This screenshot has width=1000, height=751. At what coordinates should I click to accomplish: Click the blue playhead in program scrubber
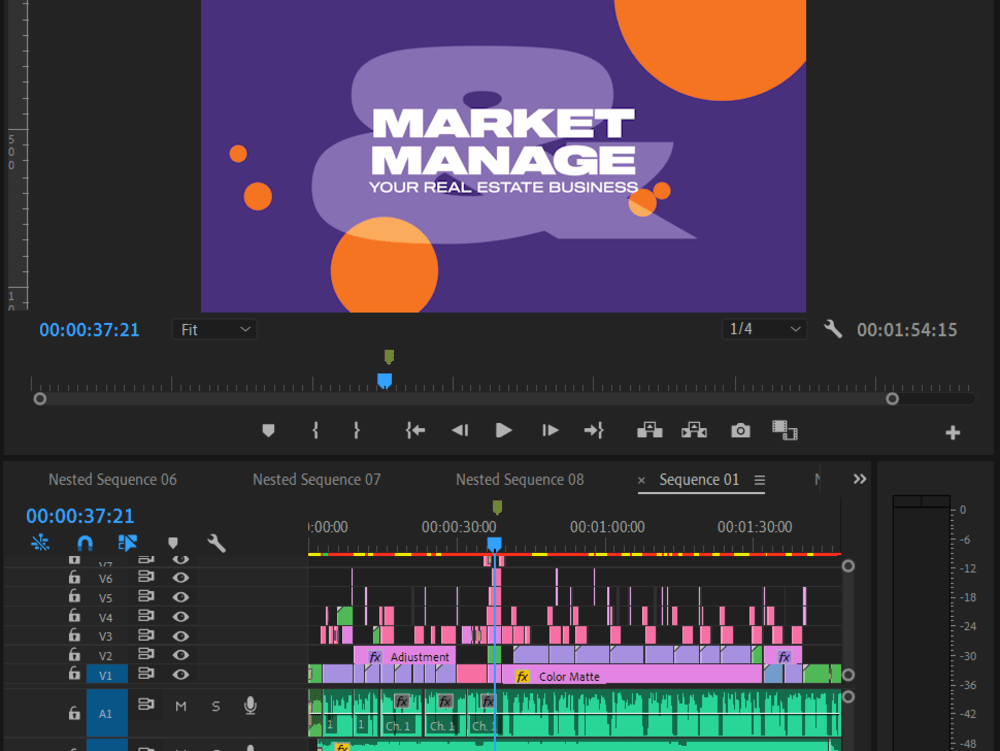tap(385, 381)
